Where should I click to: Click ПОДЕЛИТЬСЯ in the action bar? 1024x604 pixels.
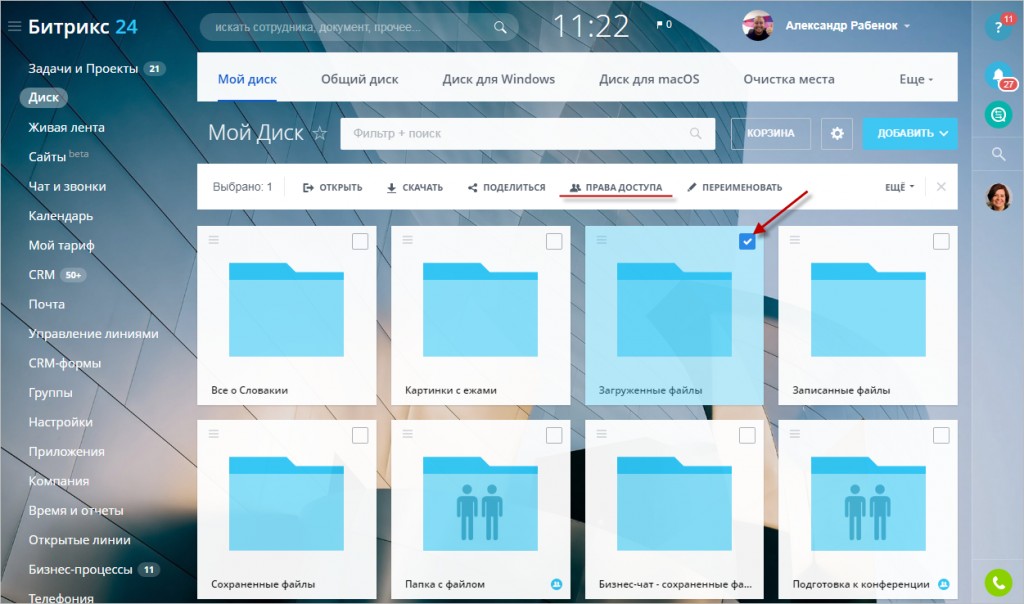(506, 187)
